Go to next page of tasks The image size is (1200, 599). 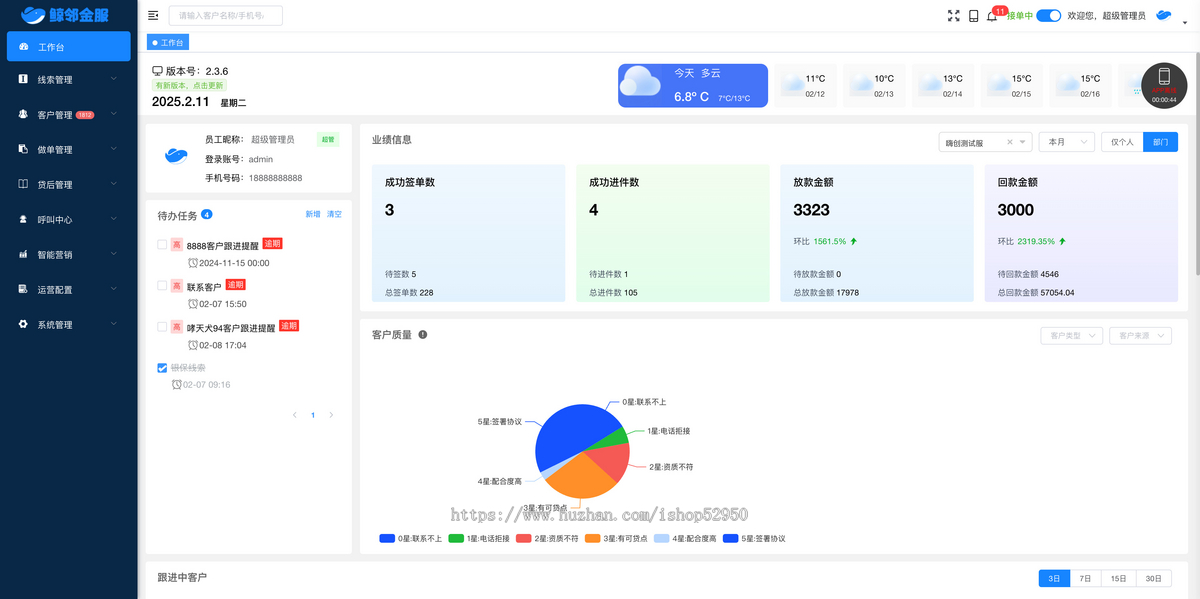(331, 415)
